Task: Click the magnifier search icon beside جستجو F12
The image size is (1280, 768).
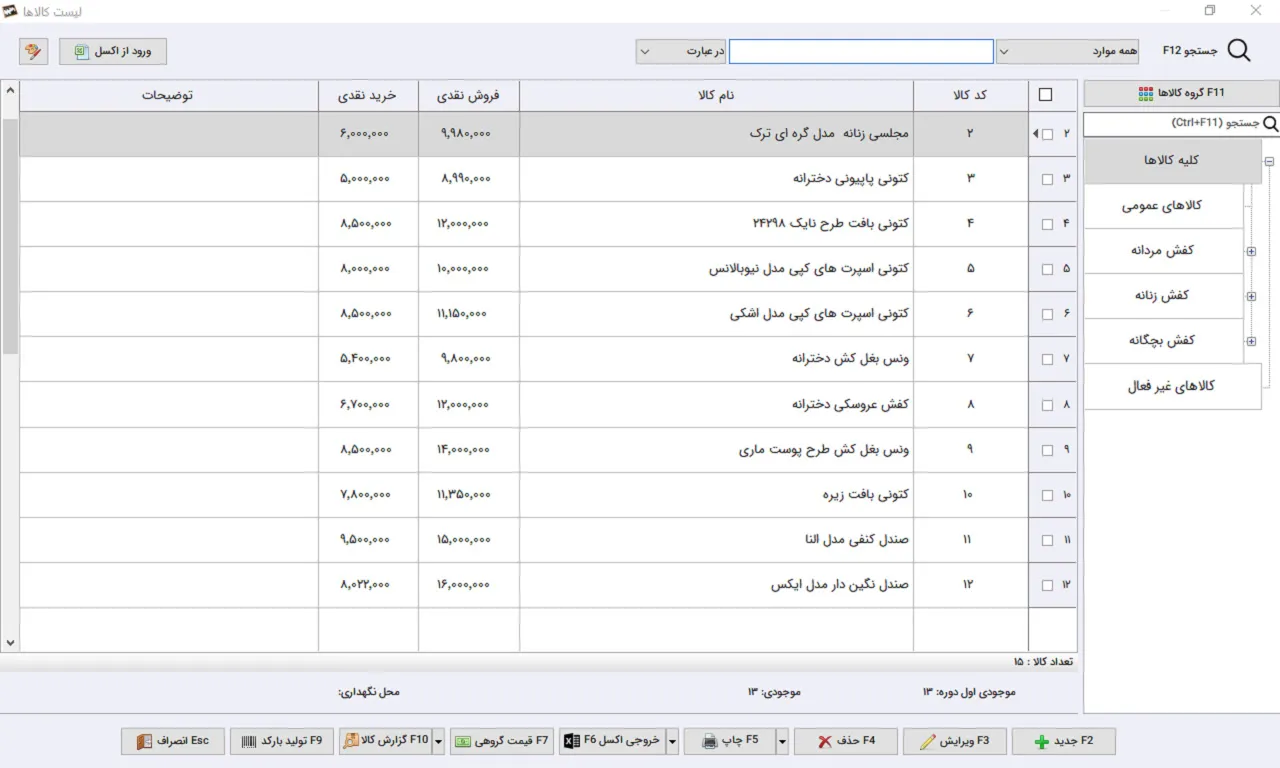Action: click(1239, 51)
